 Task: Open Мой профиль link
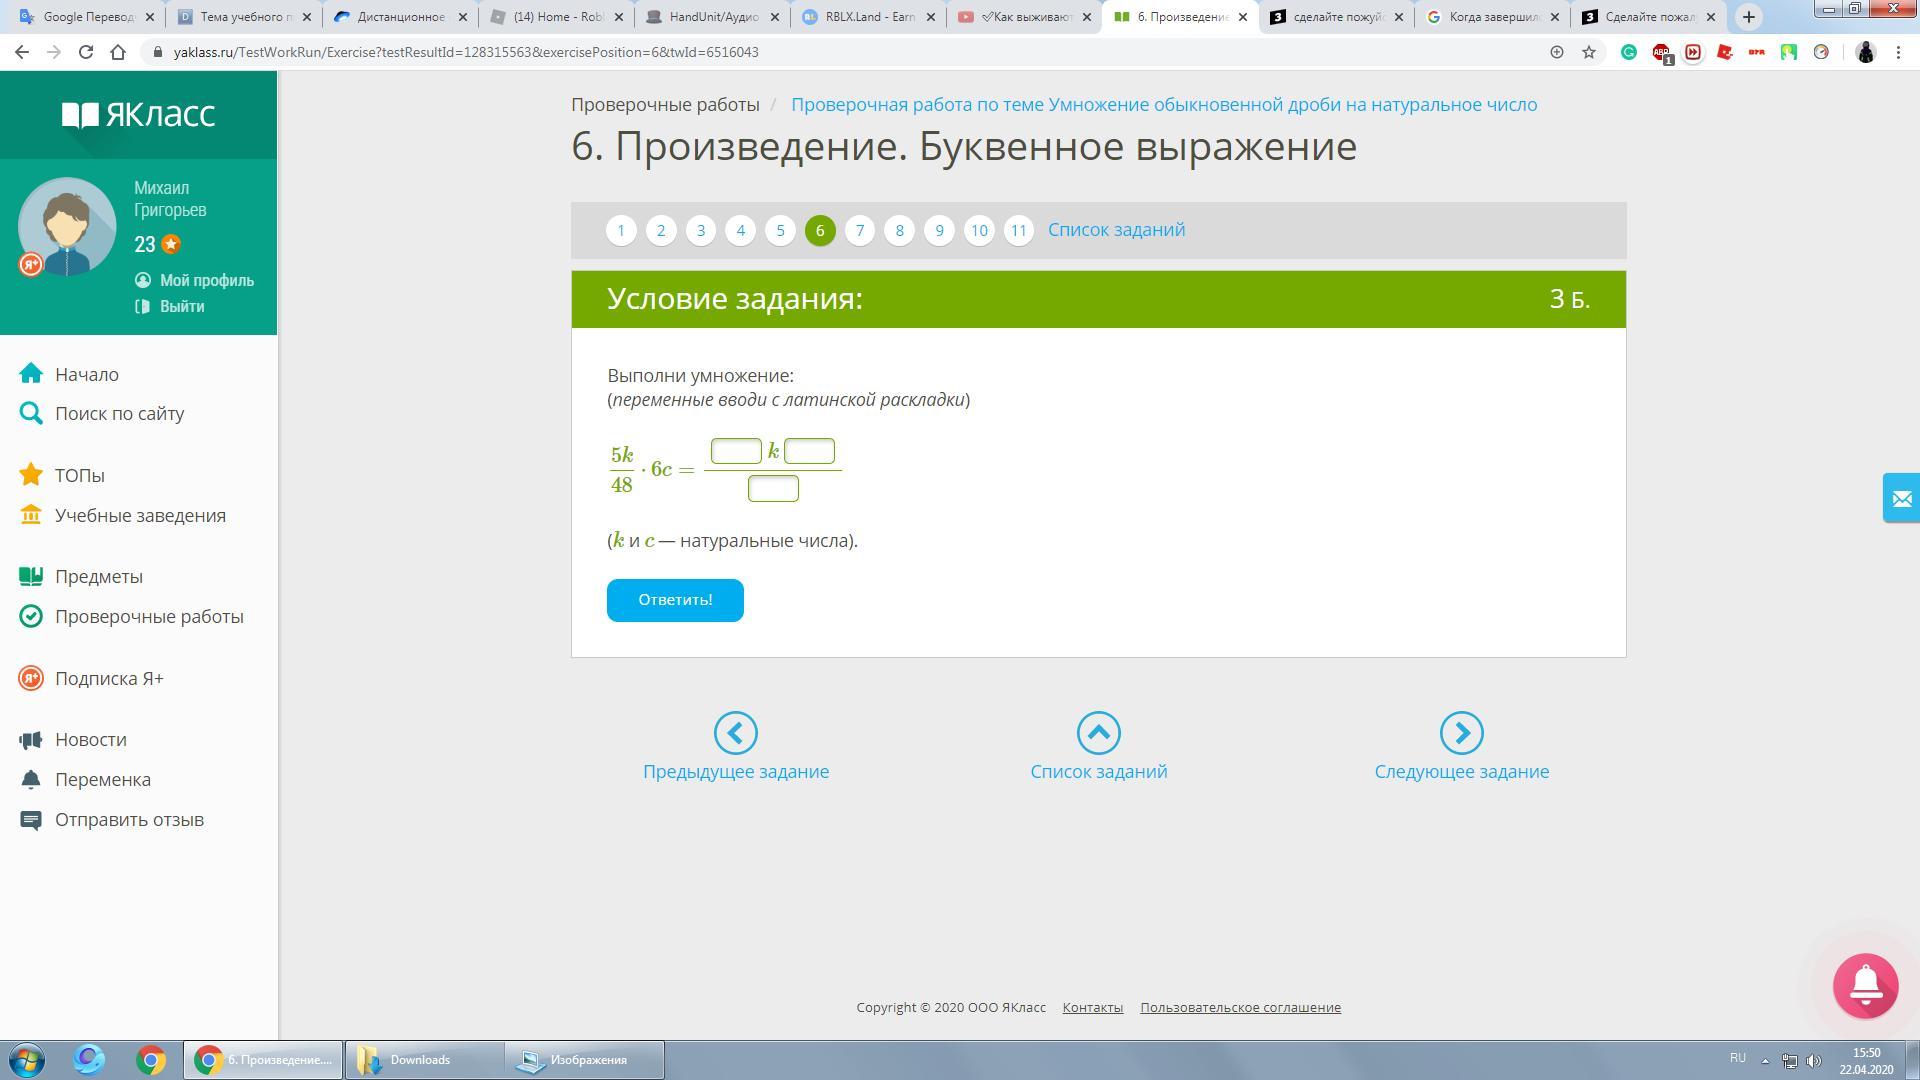(x=206, y=280)
